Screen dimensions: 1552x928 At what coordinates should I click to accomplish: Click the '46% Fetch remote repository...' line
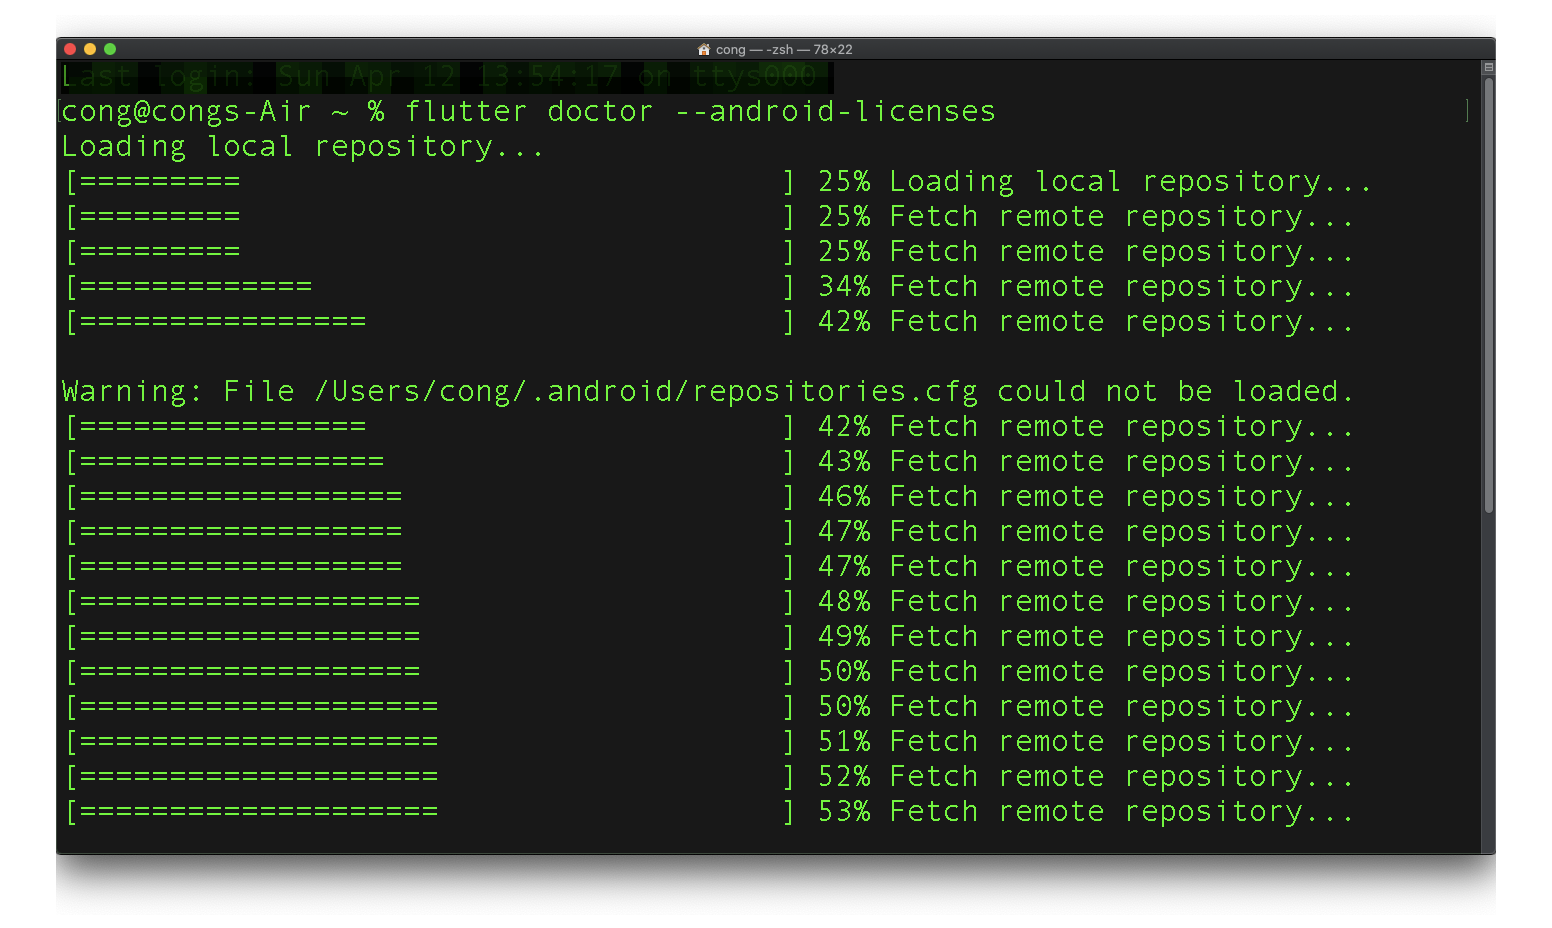(x=1085, y=496)
